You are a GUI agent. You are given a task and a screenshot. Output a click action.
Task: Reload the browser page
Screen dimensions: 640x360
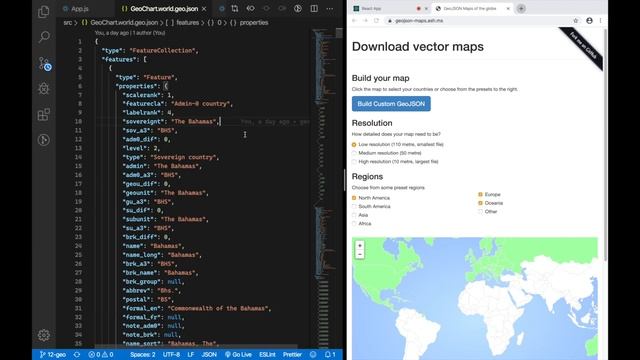coord(376,20)
